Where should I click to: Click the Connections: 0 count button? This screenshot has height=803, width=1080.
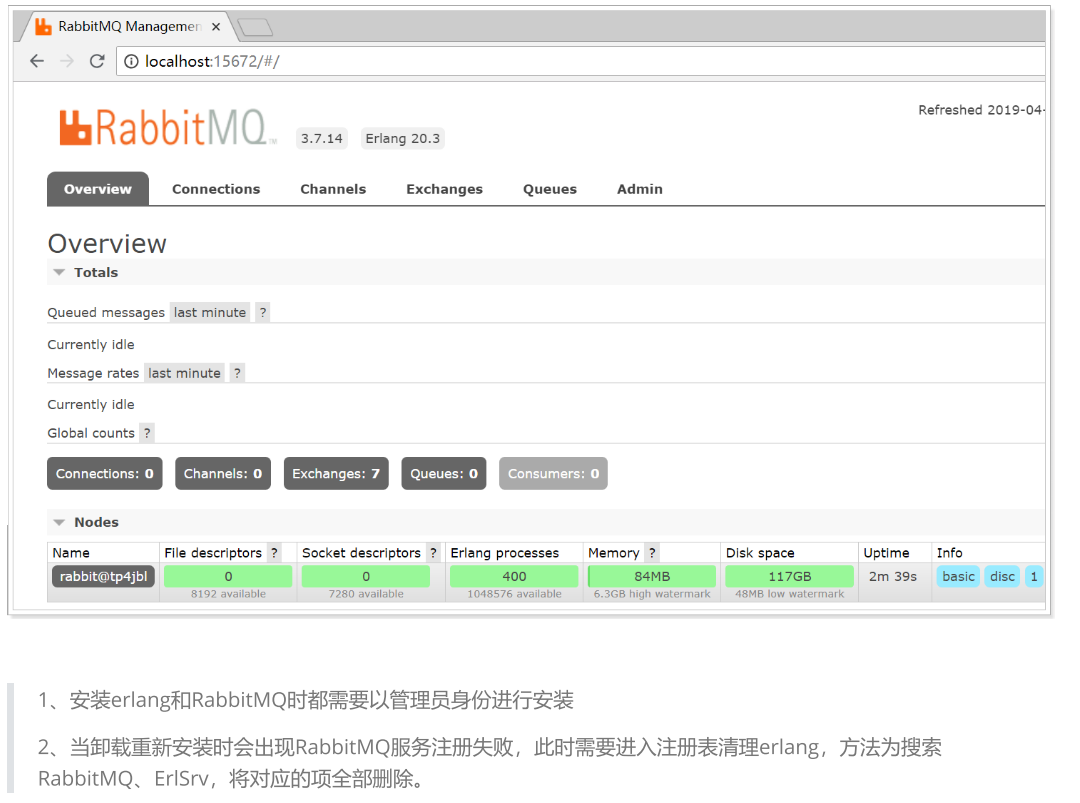tap(105, 474)
